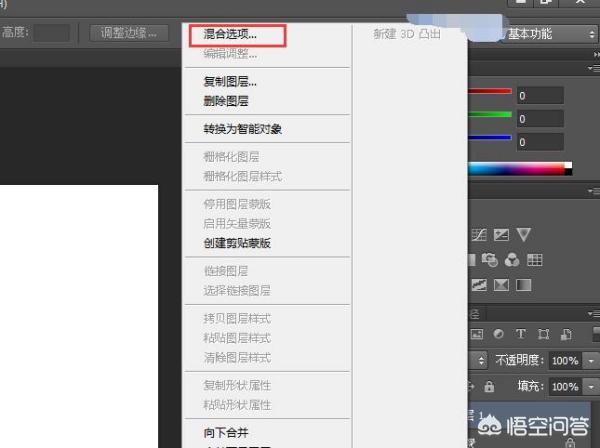This screenshot has height=448, width=600.
Task: Filter layers by pixel layers
Action: coord(477,334)
